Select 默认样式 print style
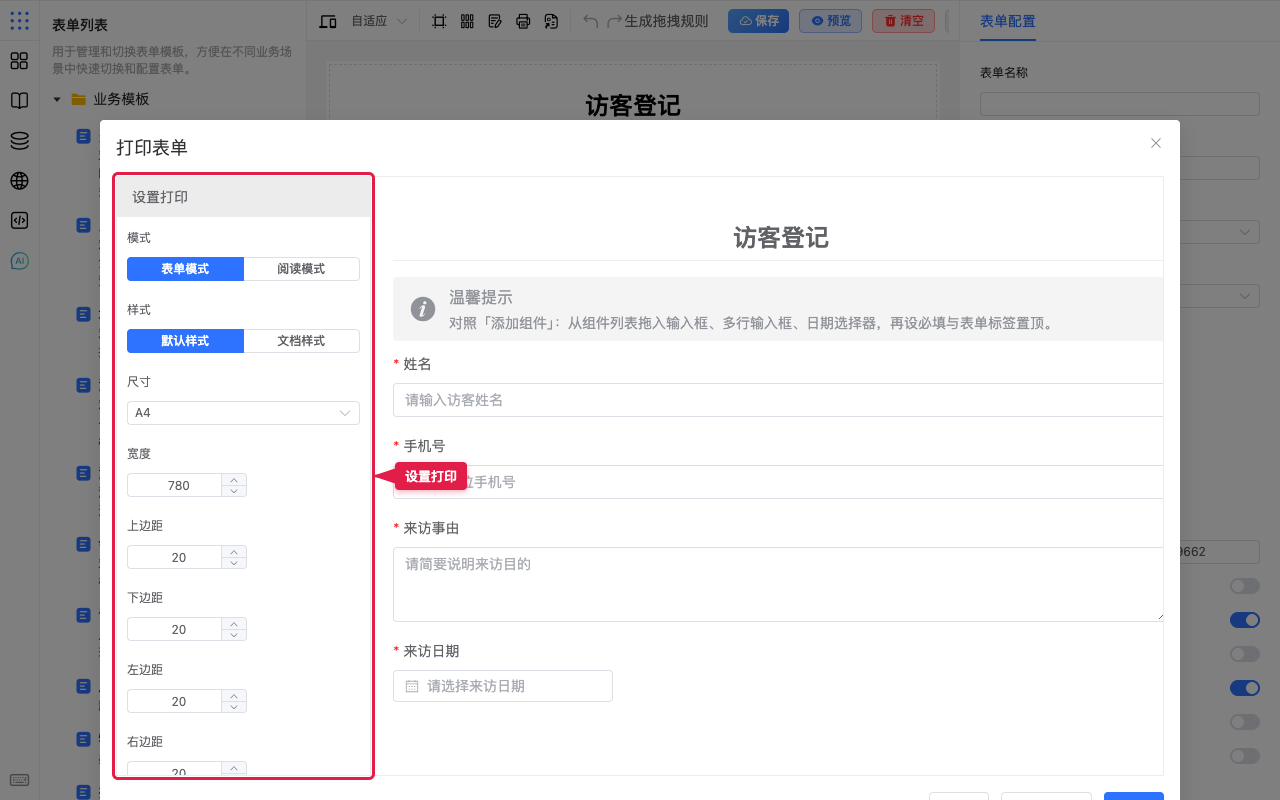 185,341
